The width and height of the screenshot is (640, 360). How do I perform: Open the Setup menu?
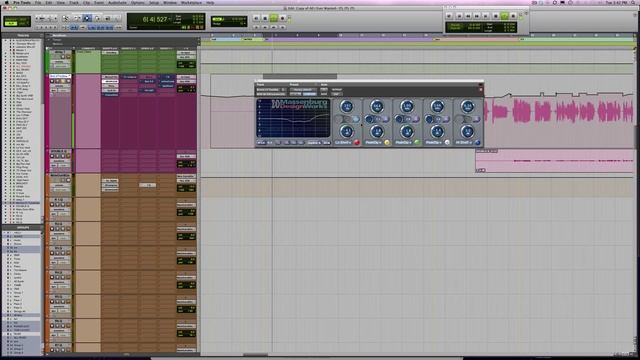pyautogui.click(x=154, y=2)
